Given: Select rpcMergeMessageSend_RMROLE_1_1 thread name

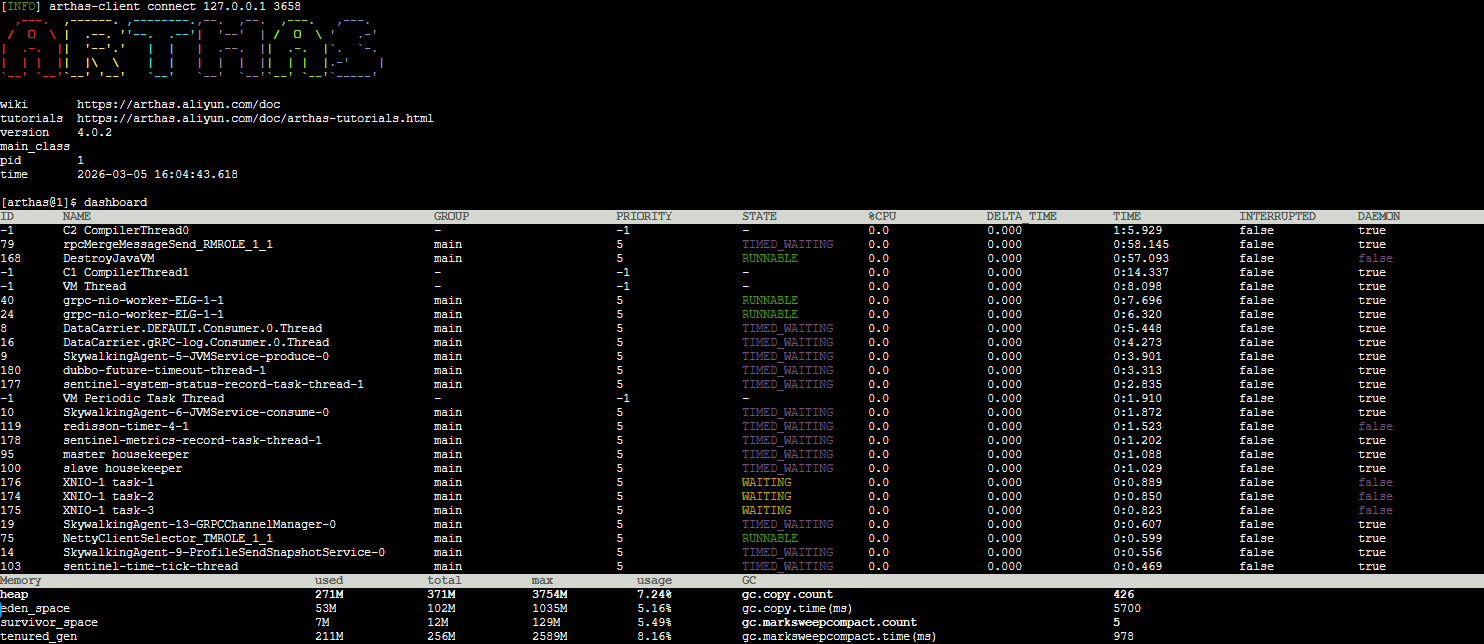Looking at the screenshot, I should (167, 244).
